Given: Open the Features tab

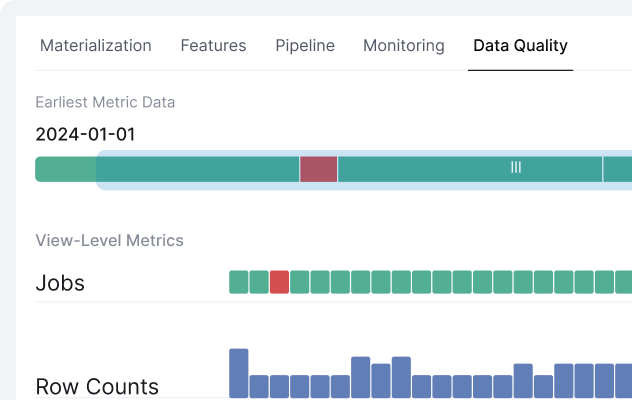Looking at the screenshot, I should [213, 46].
